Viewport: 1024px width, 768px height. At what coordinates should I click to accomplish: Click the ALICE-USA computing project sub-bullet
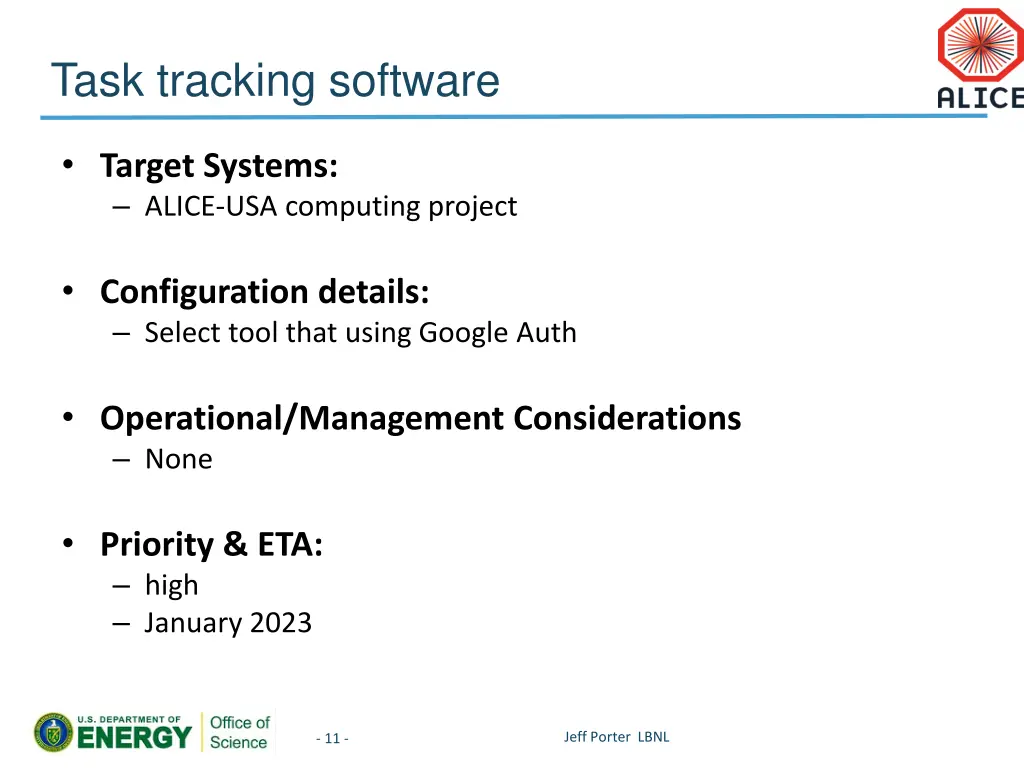(x=330, y=206)
